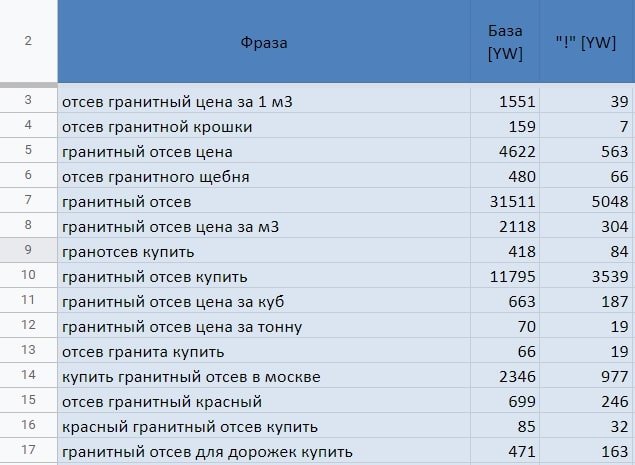Select the cell "отсев гранитной крошки"
This screenshot has width=635, height=465.
(264, 127)
